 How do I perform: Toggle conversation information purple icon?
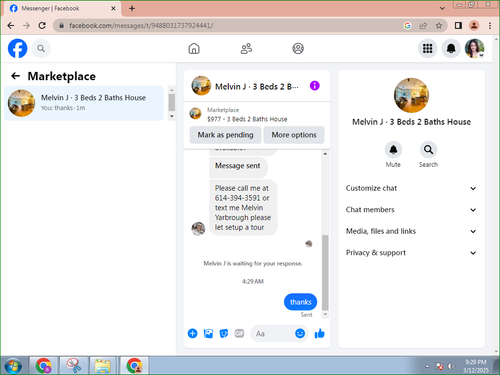(315, 86)
